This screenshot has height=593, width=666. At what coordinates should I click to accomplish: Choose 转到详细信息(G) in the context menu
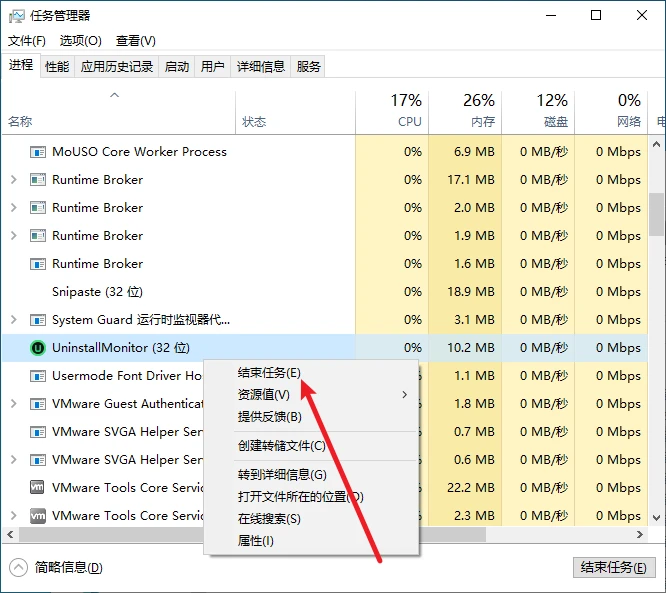click(311, 474)
